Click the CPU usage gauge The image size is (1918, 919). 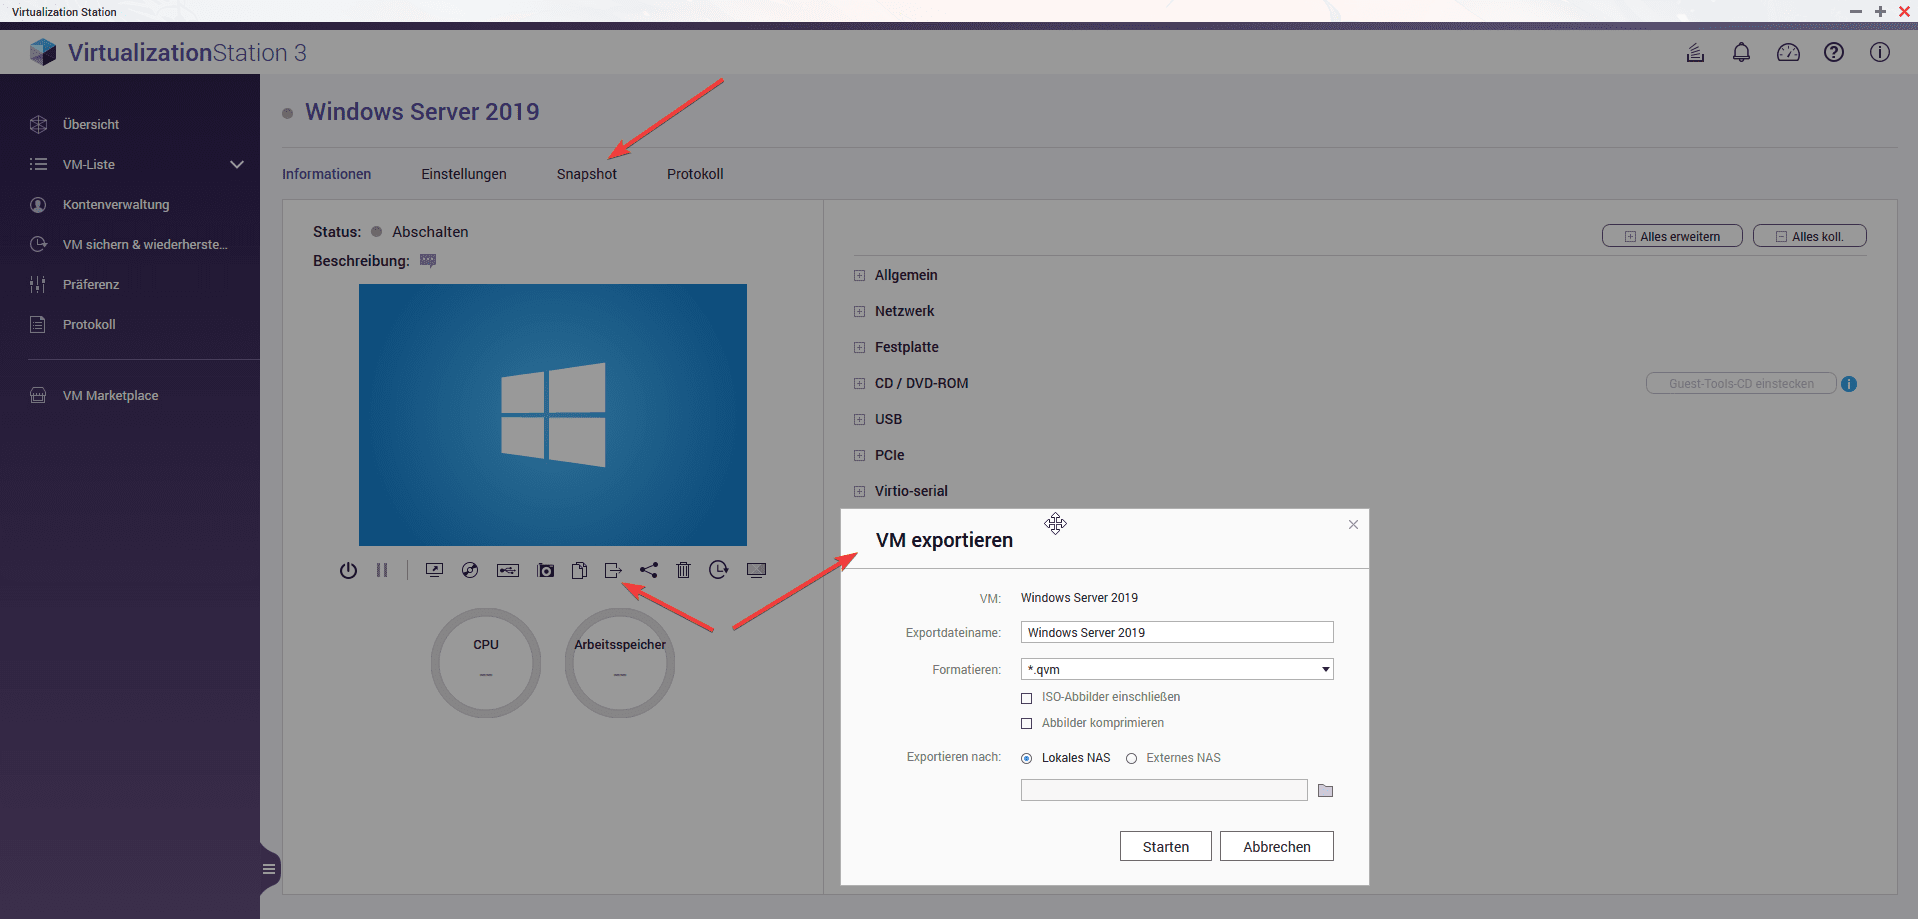coord(486,663)
